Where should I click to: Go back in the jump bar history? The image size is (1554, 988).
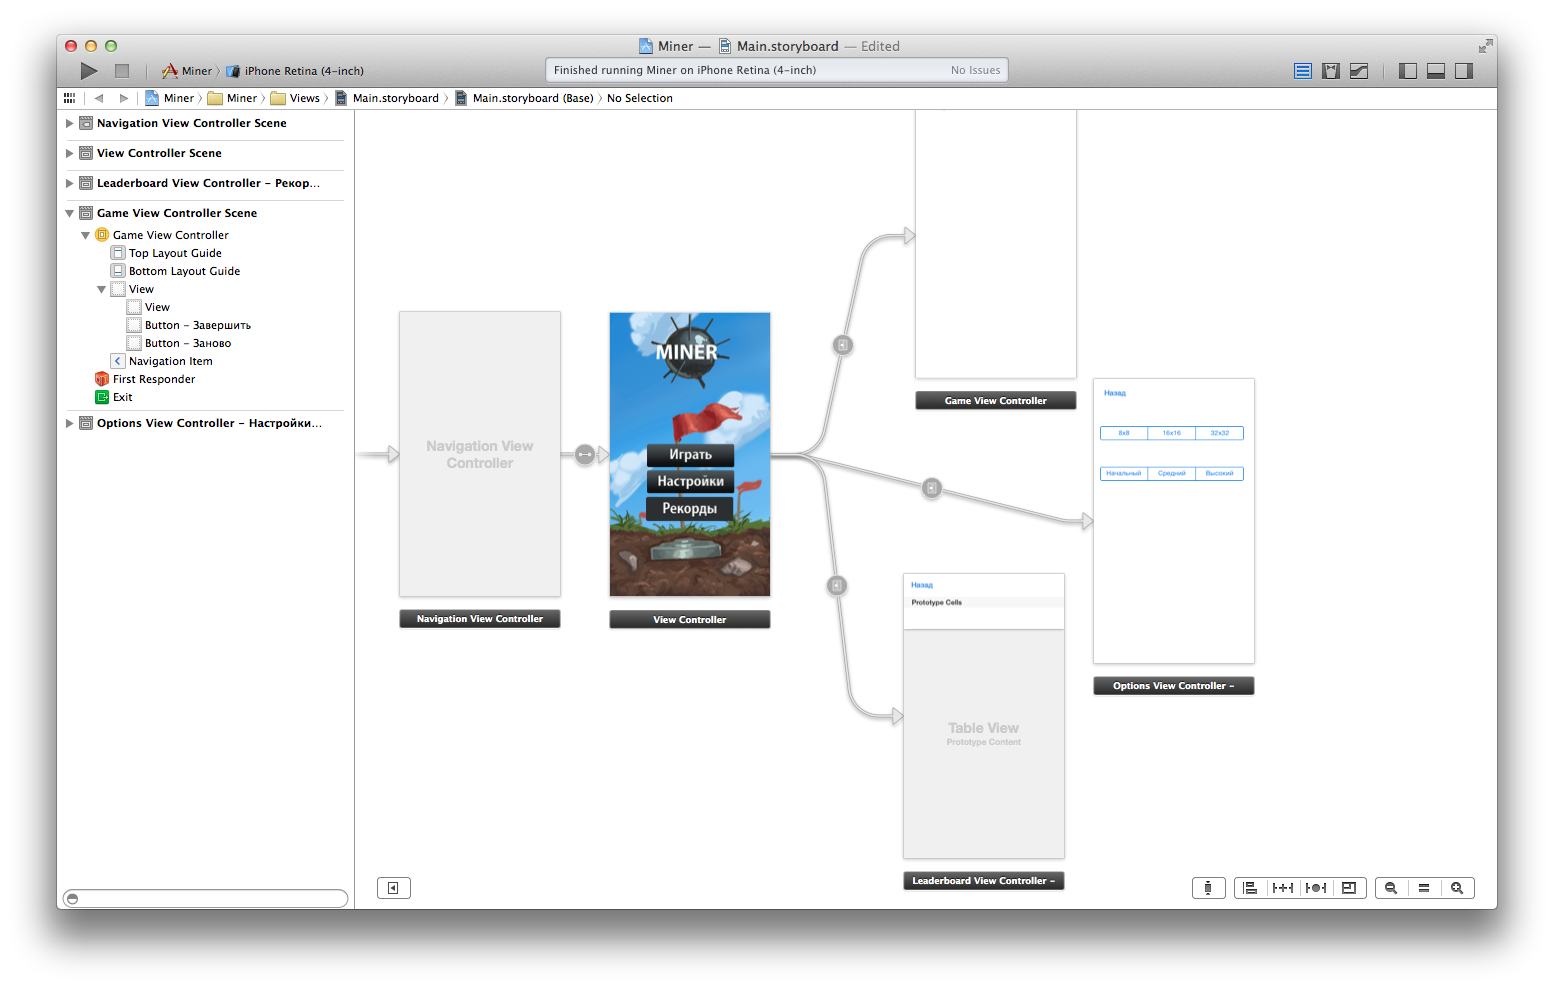point(99,98)
